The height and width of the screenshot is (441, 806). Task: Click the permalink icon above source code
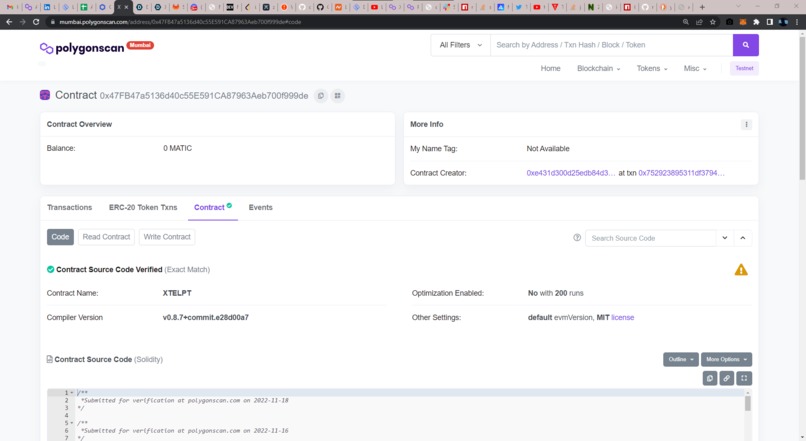pyautogui.click(x=726, y=378)
